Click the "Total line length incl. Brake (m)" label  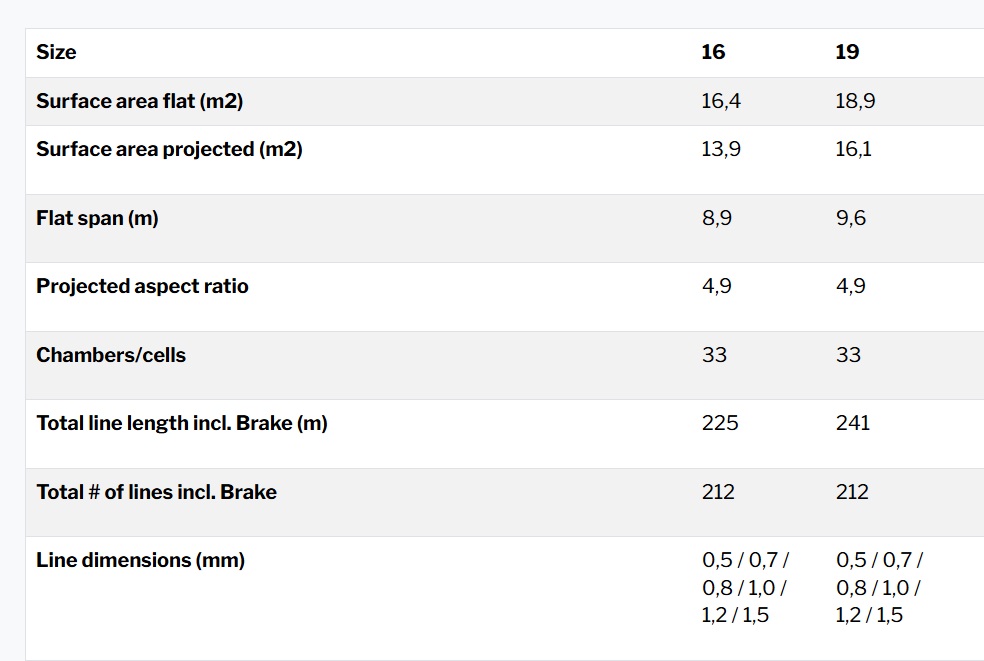click(x=182, y=423)
